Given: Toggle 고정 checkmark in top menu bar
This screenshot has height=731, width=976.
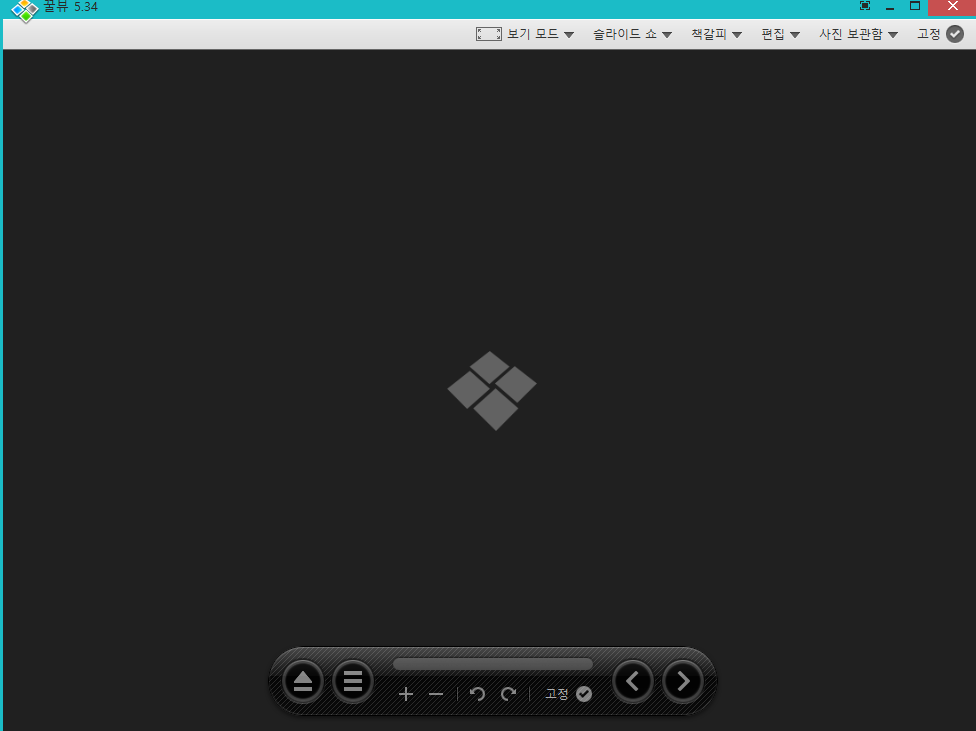Looking at the screenshot, I should pyautogui.click(x=955, y=34).
